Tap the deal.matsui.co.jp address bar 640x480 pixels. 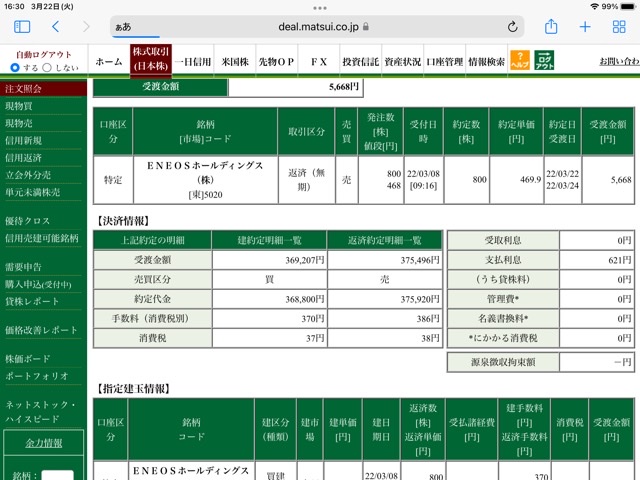[317, 27]
